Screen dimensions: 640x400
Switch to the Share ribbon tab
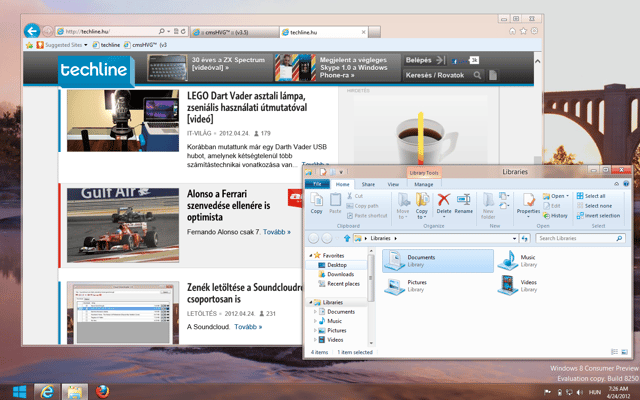pos(368,184)
